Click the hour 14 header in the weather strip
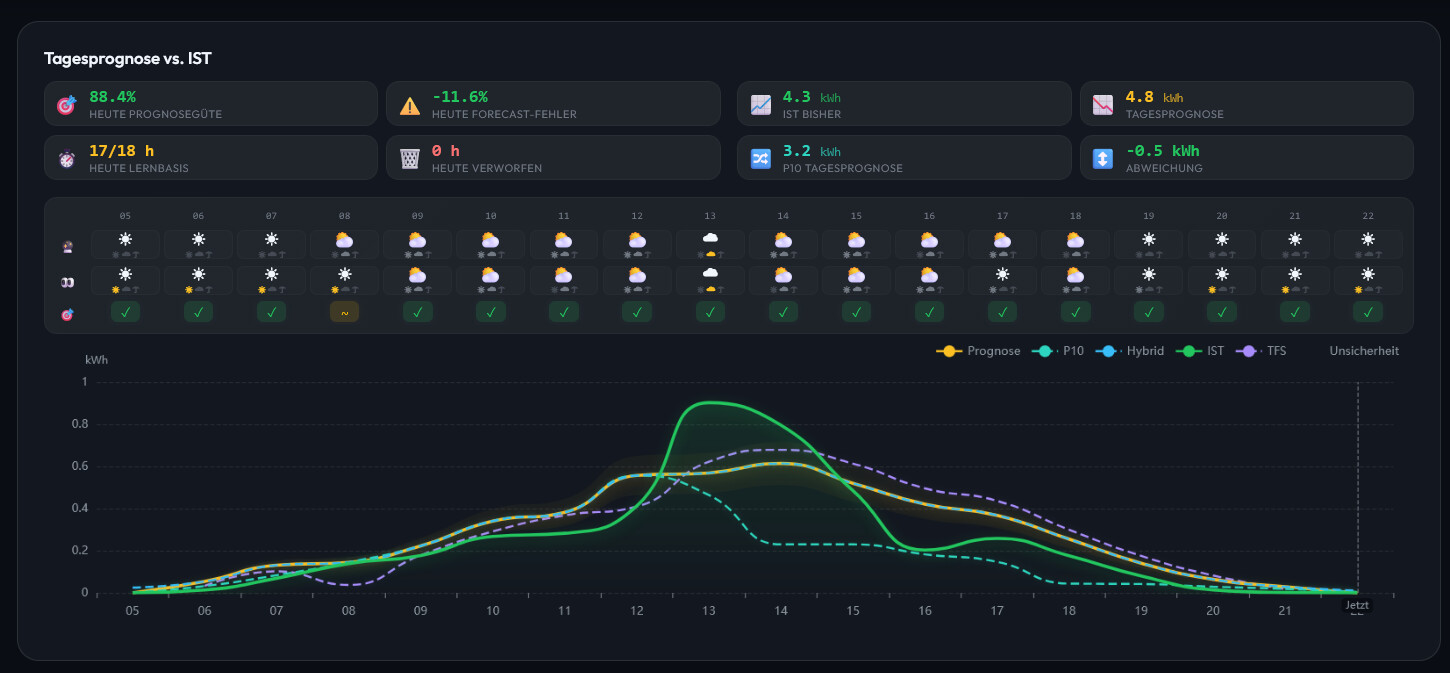Screen dimensions: 1450x673 coord(783,216)
